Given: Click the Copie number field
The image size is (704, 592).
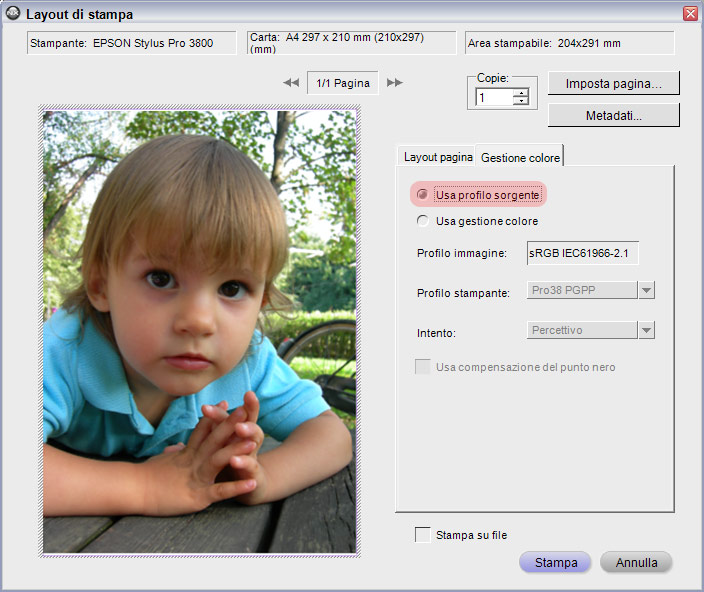Looking at the screenshot, I should (x=494, y=97).
